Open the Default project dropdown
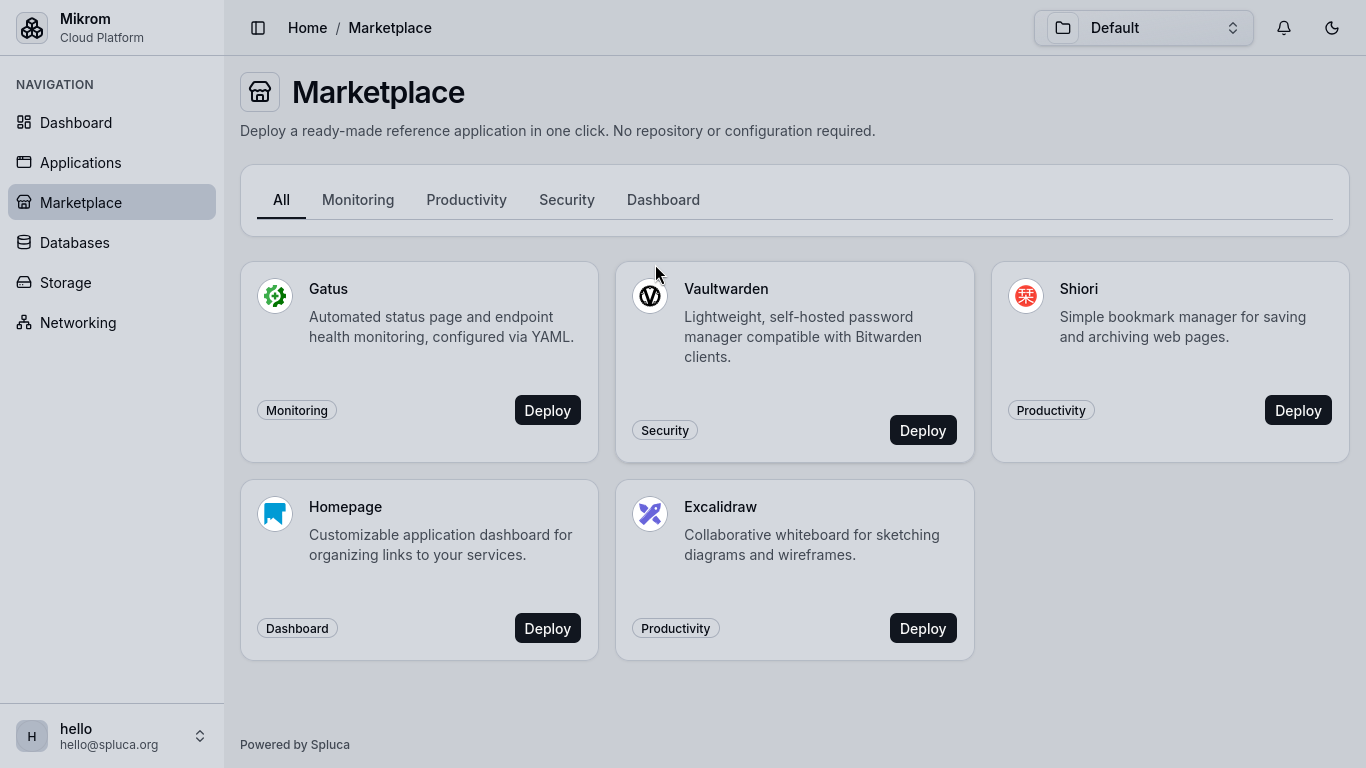1366x768 pixels. click(1144, 28)
